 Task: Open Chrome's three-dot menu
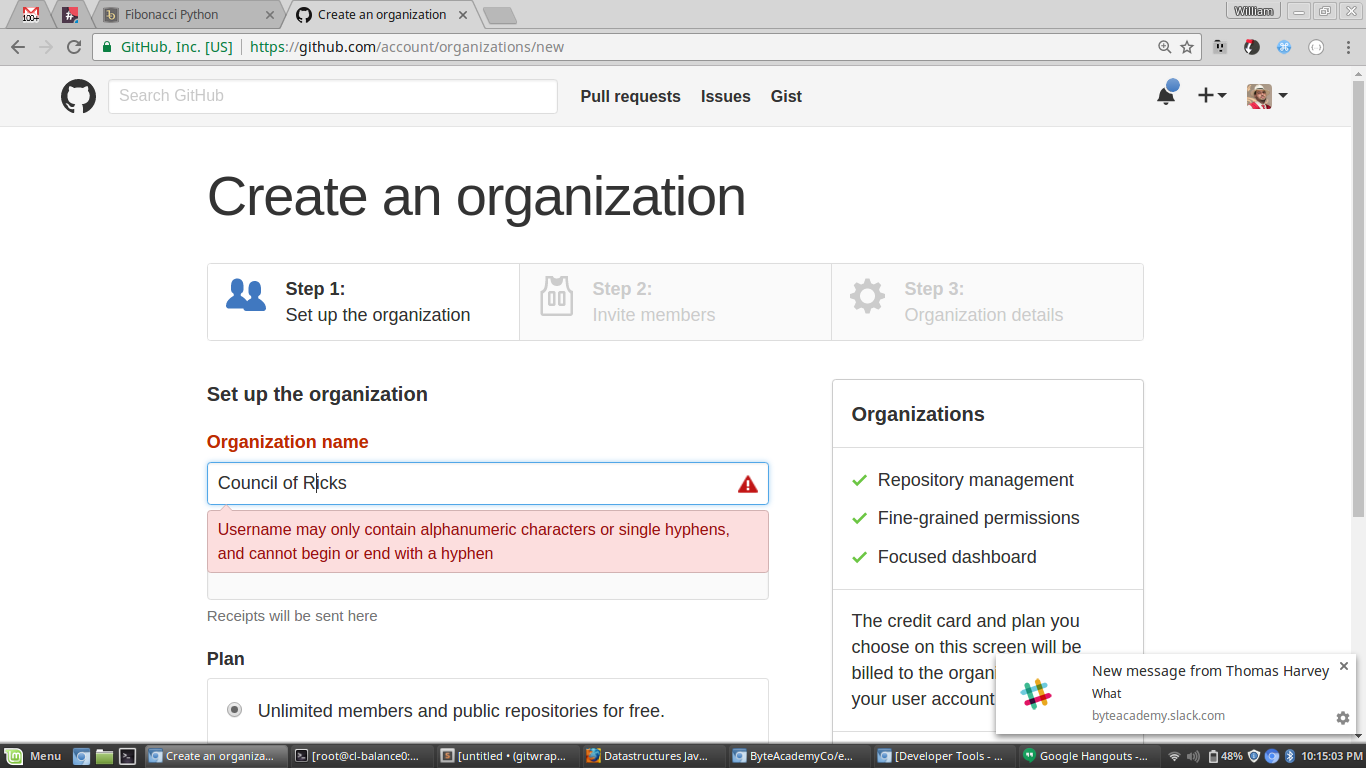pos(1347,47)
